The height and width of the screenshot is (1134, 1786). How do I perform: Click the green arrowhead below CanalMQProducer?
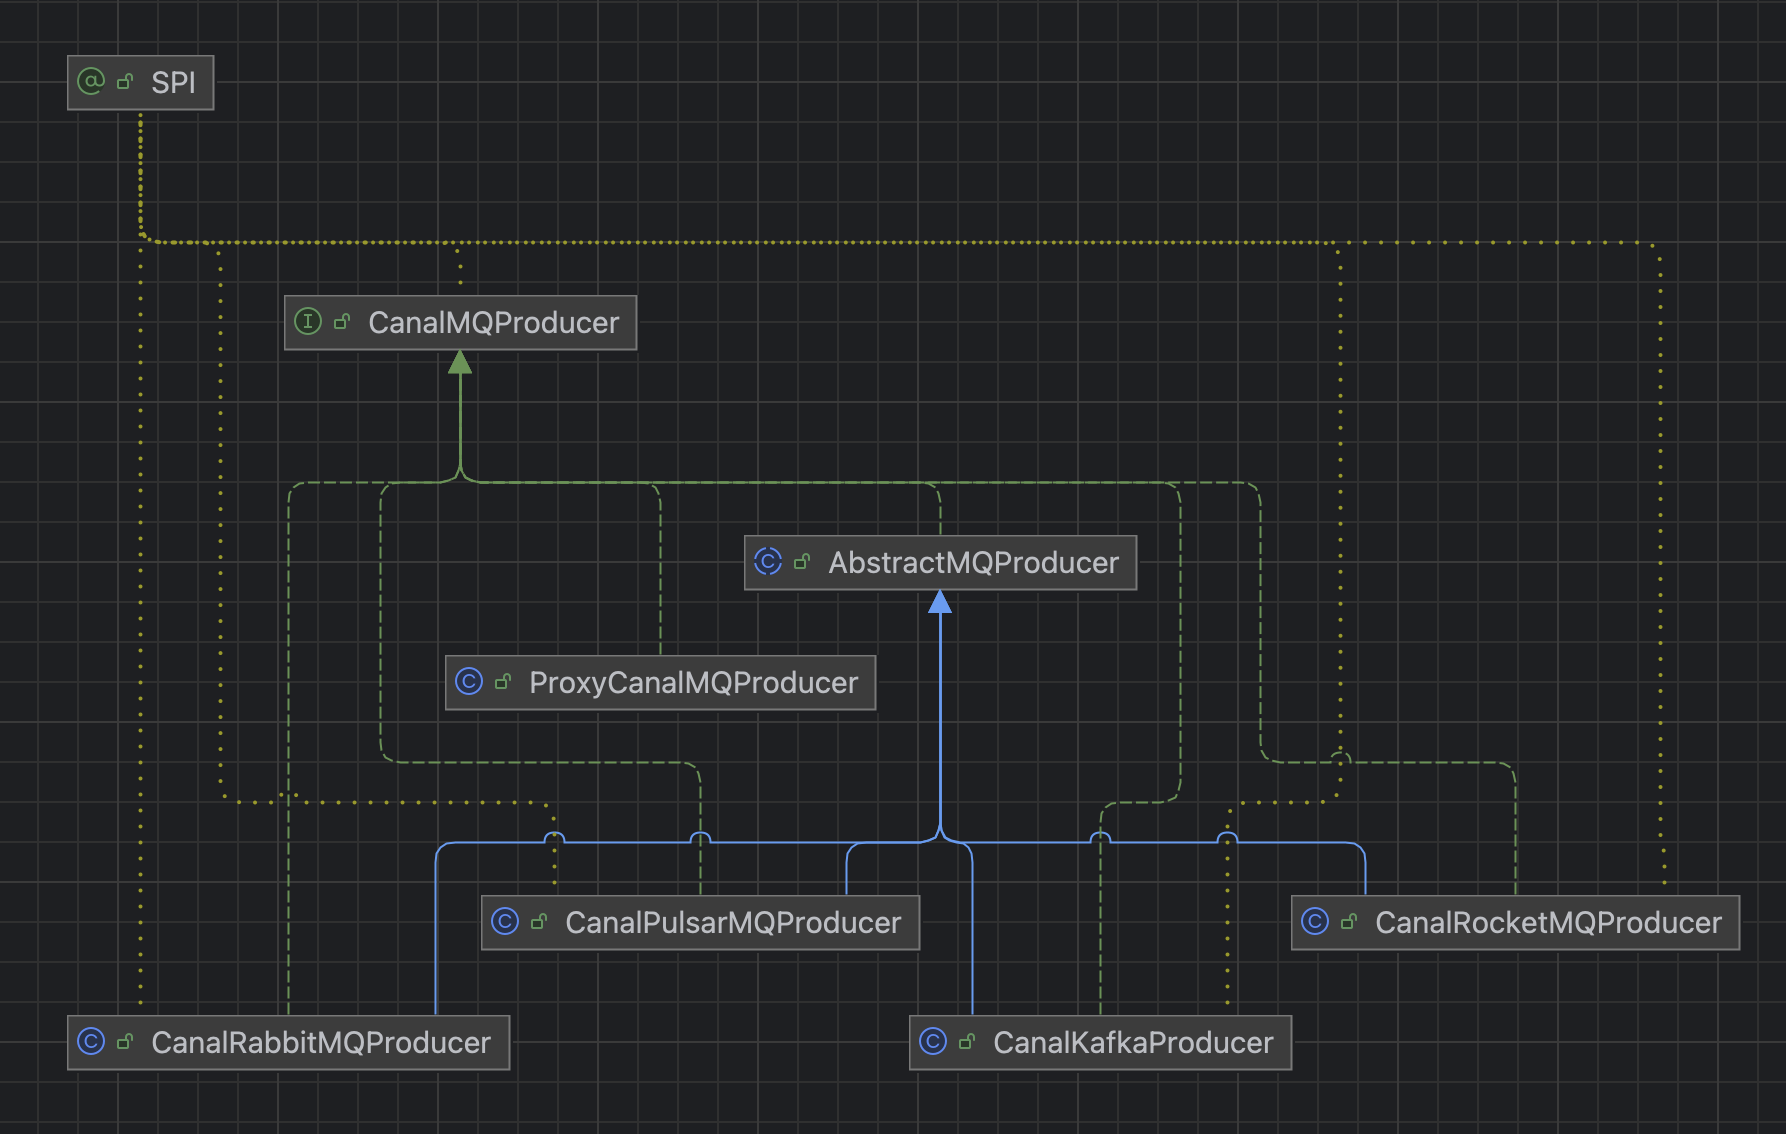pyautogui.click(x=460, y=363)
